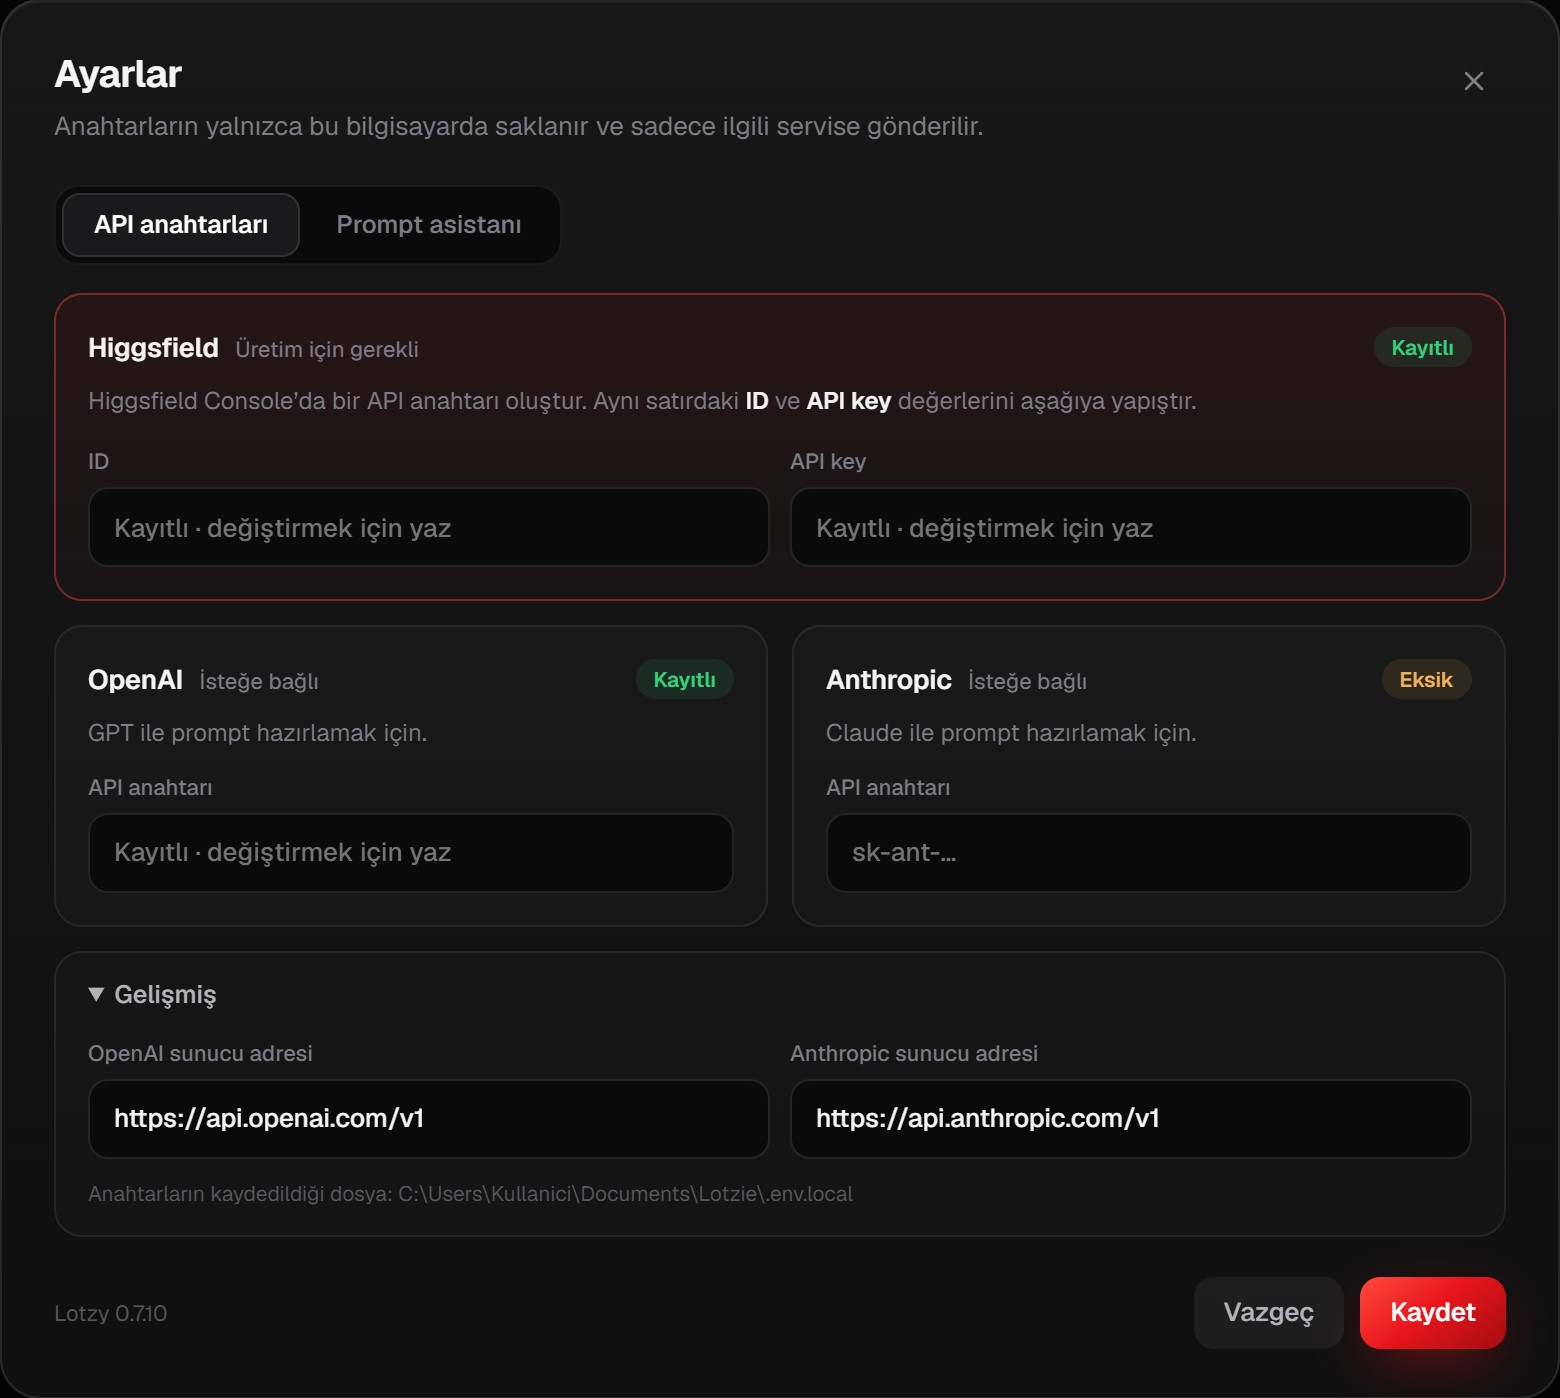Save settings with the Kaydet button
This screenshot has width=1560, height=1398.
point(1433,1313)
